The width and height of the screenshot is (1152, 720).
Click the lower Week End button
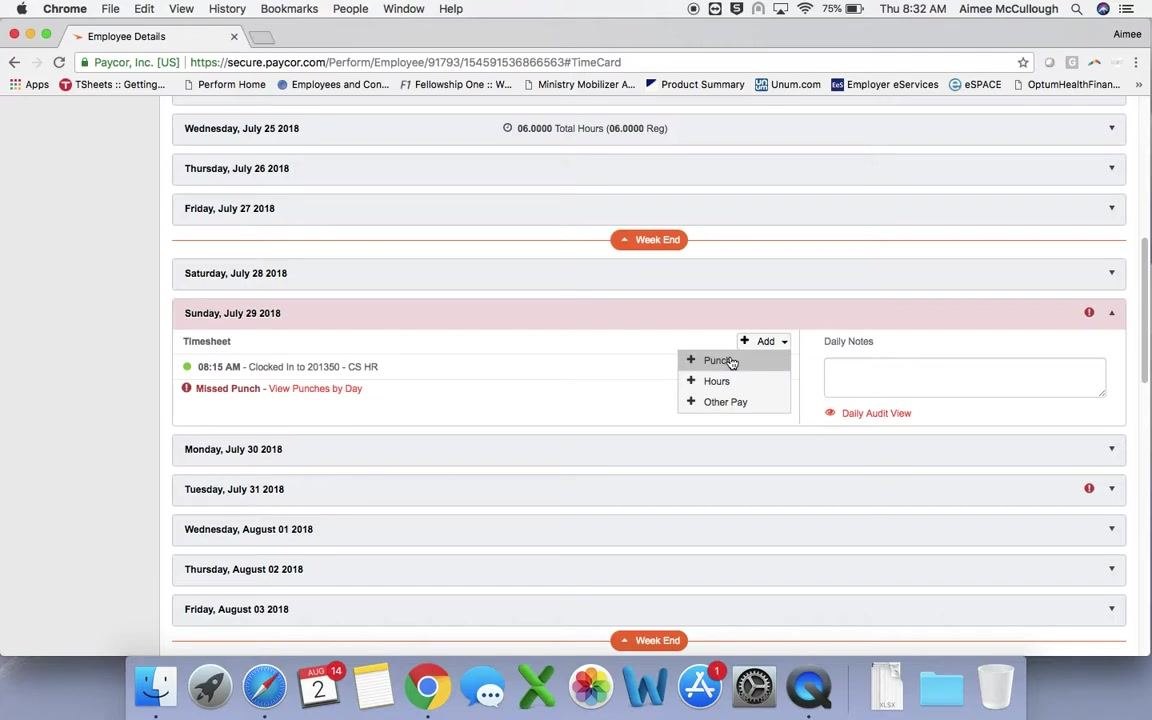coord(649,641)
